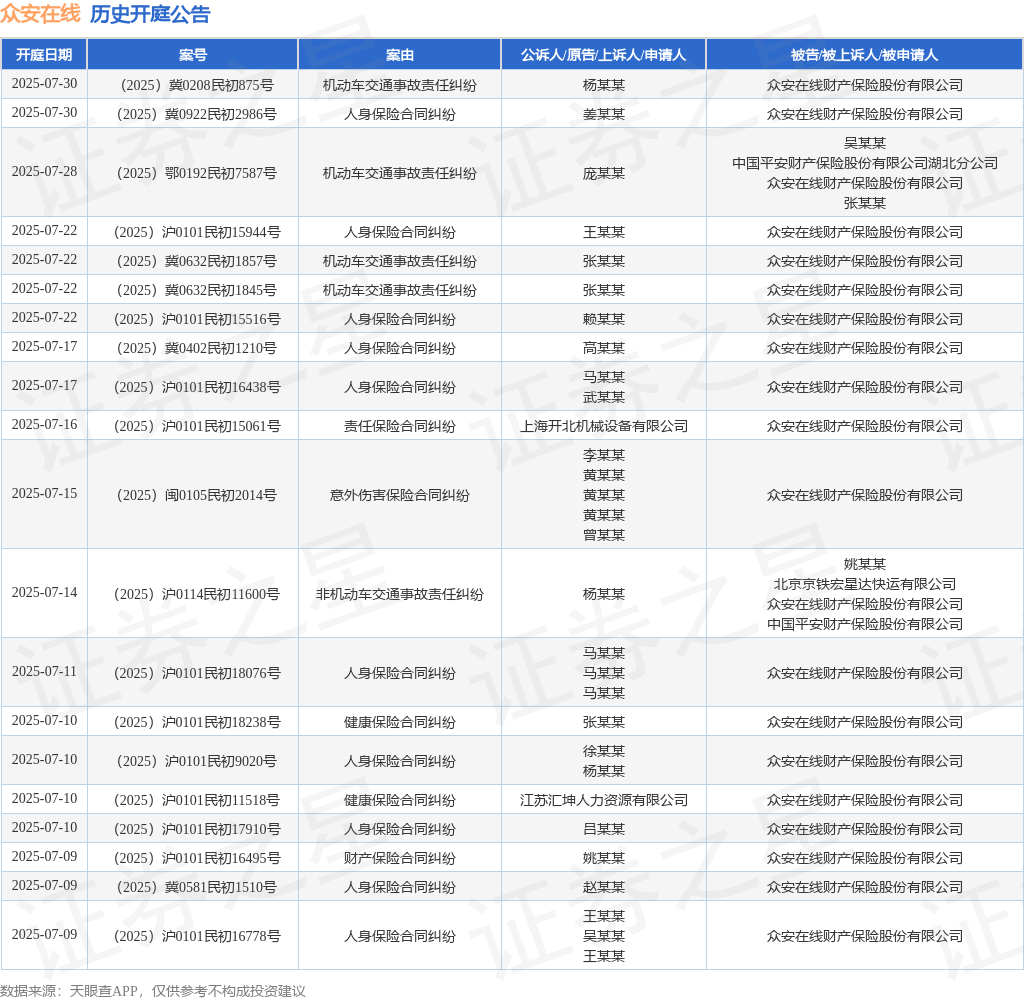This screenshot has width=1024, height=1000.
Task: Click the date 2025-07-16
Action: [x=44, y=425]
